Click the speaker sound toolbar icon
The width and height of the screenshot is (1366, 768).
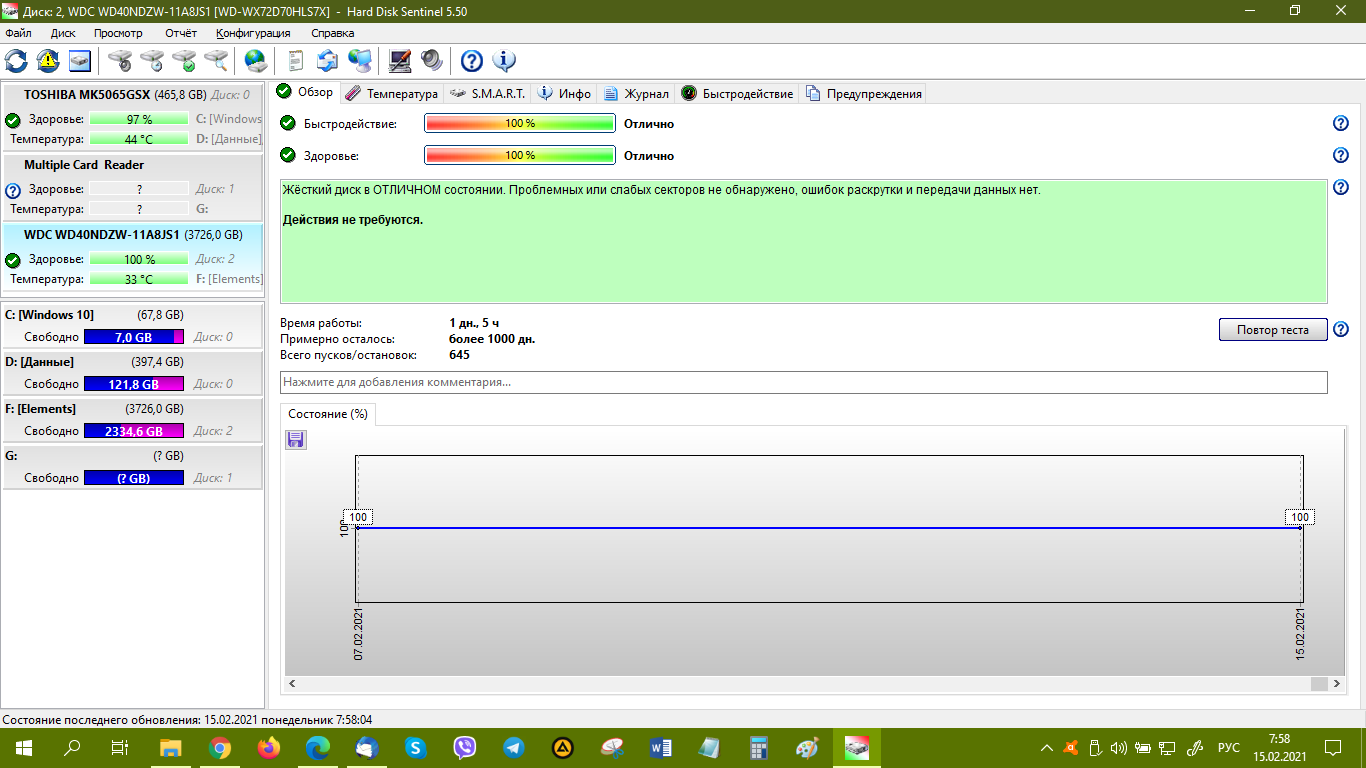pos(432,61)
